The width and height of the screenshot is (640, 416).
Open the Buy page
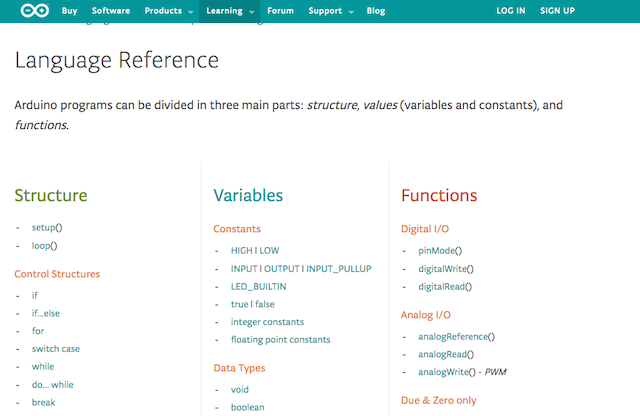point(69,11)
